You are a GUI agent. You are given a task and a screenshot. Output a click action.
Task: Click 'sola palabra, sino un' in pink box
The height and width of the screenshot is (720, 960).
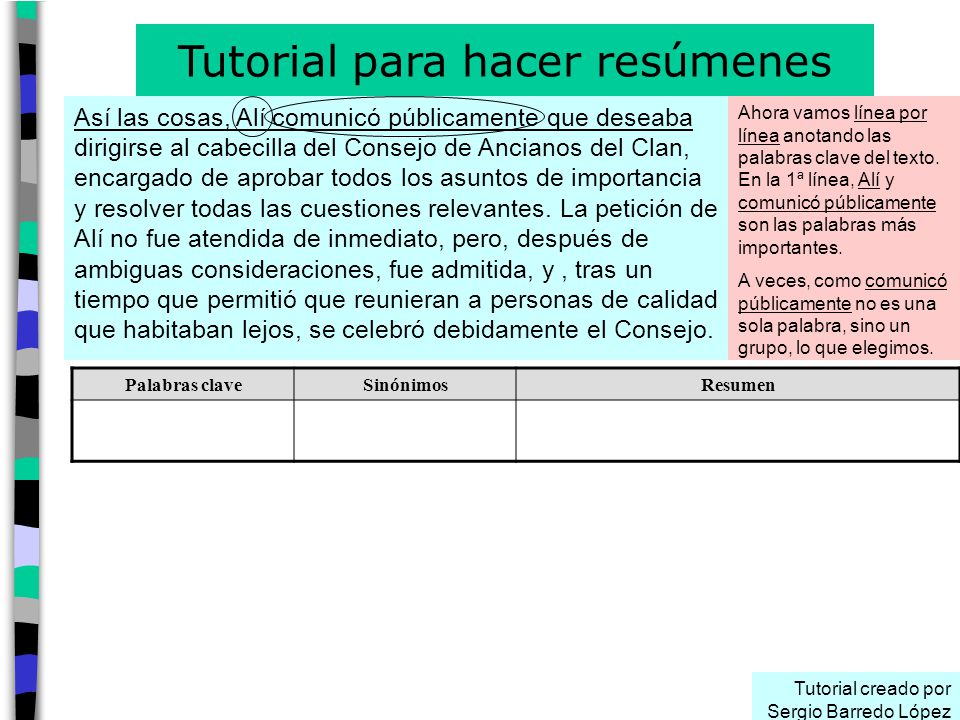823,325
